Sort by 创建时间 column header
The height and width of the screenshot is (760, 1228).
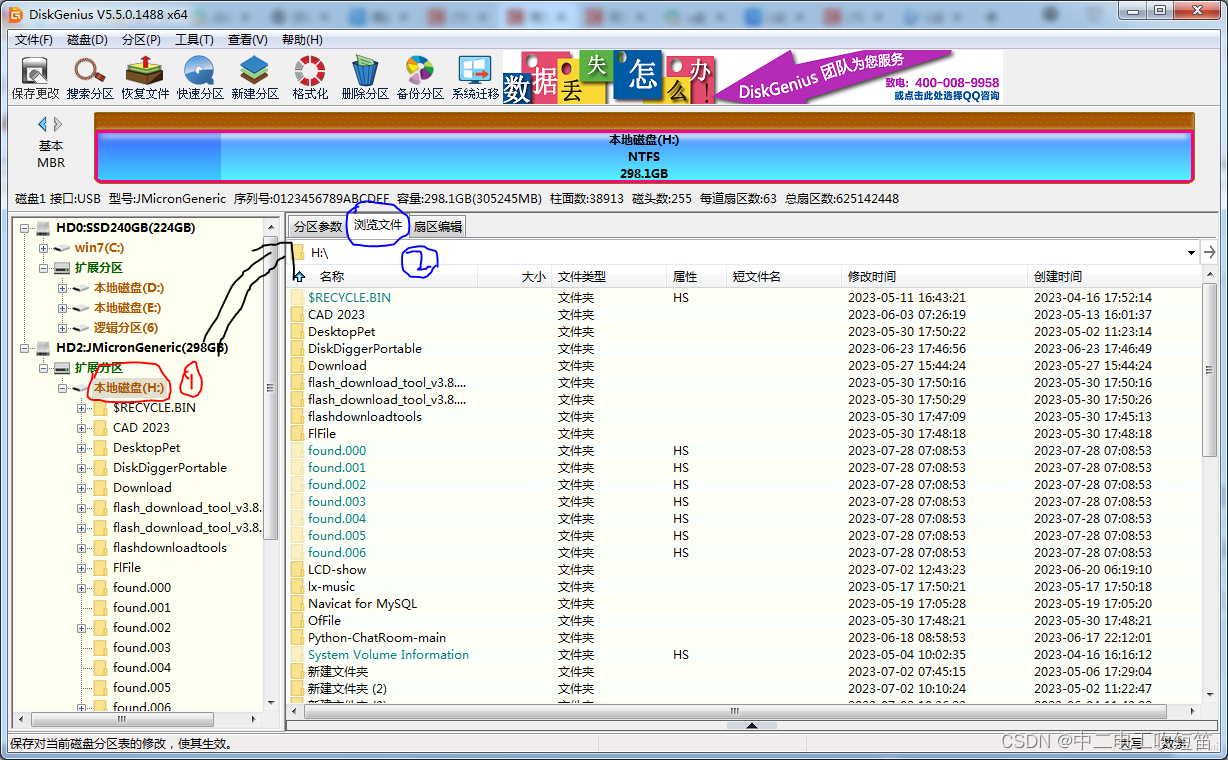1058,277
